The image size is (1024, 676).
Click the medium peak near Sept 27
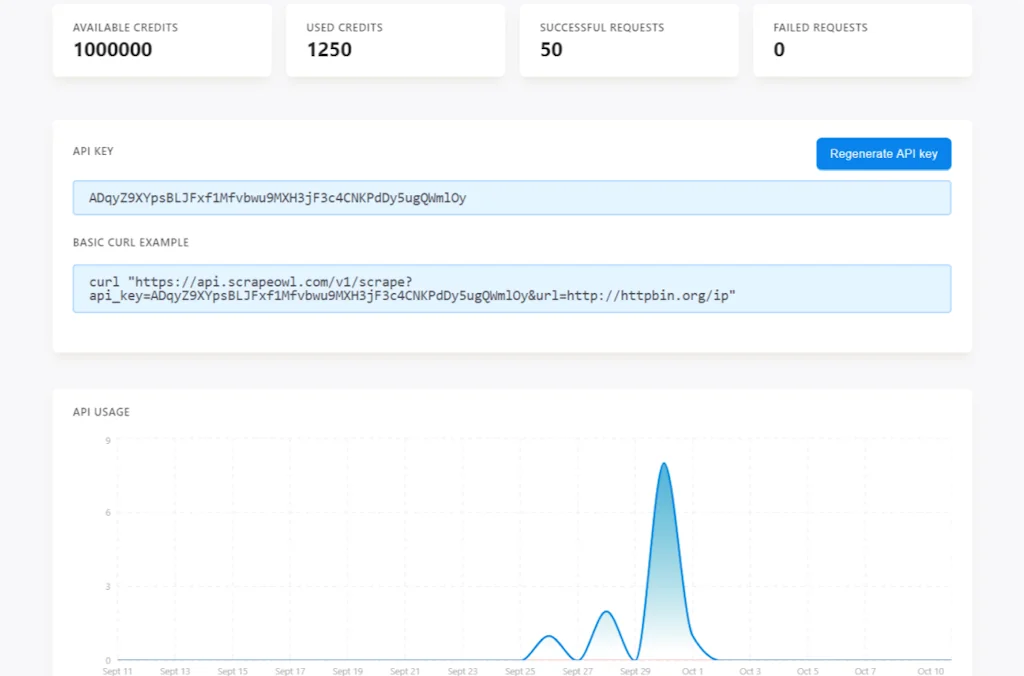606,612
